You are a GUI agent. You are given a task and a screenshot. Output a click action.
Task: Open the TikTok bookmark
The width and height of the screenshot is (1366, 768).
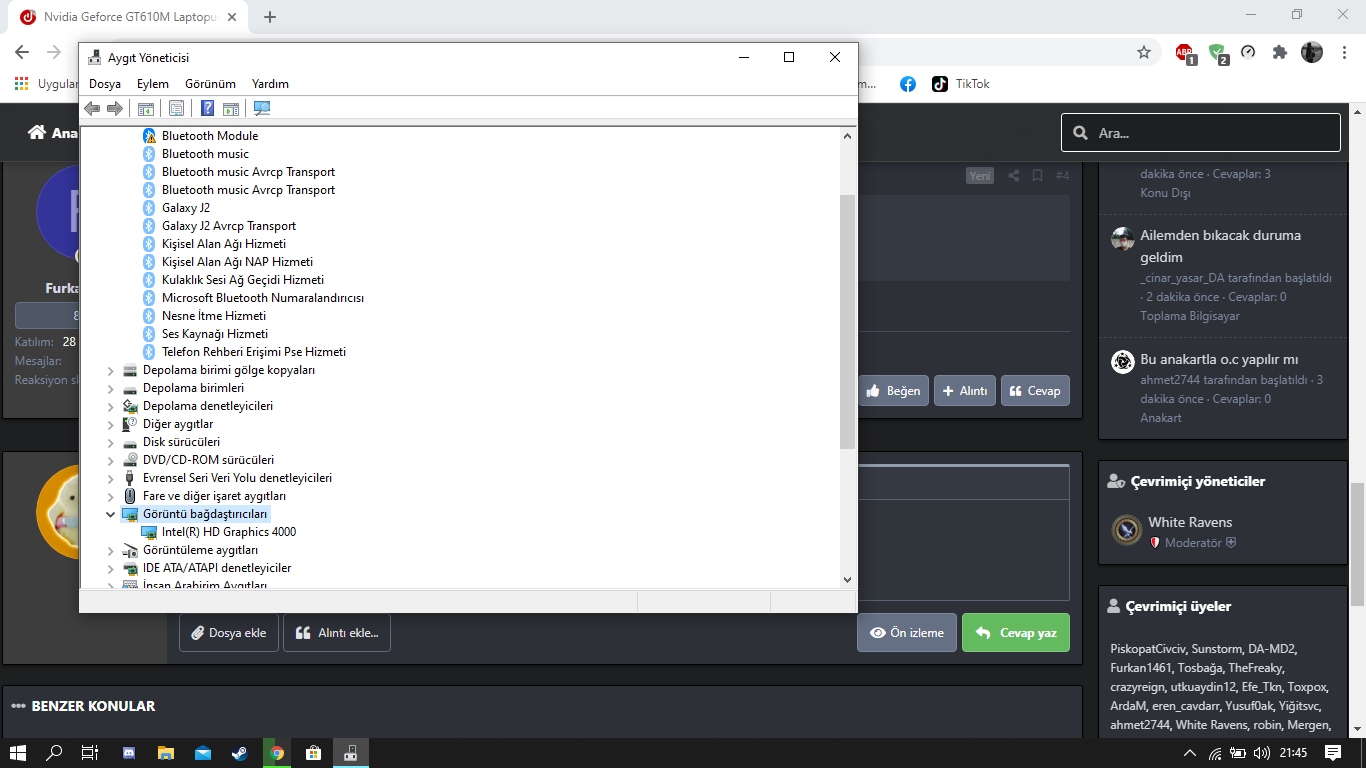tap(960, 84)
